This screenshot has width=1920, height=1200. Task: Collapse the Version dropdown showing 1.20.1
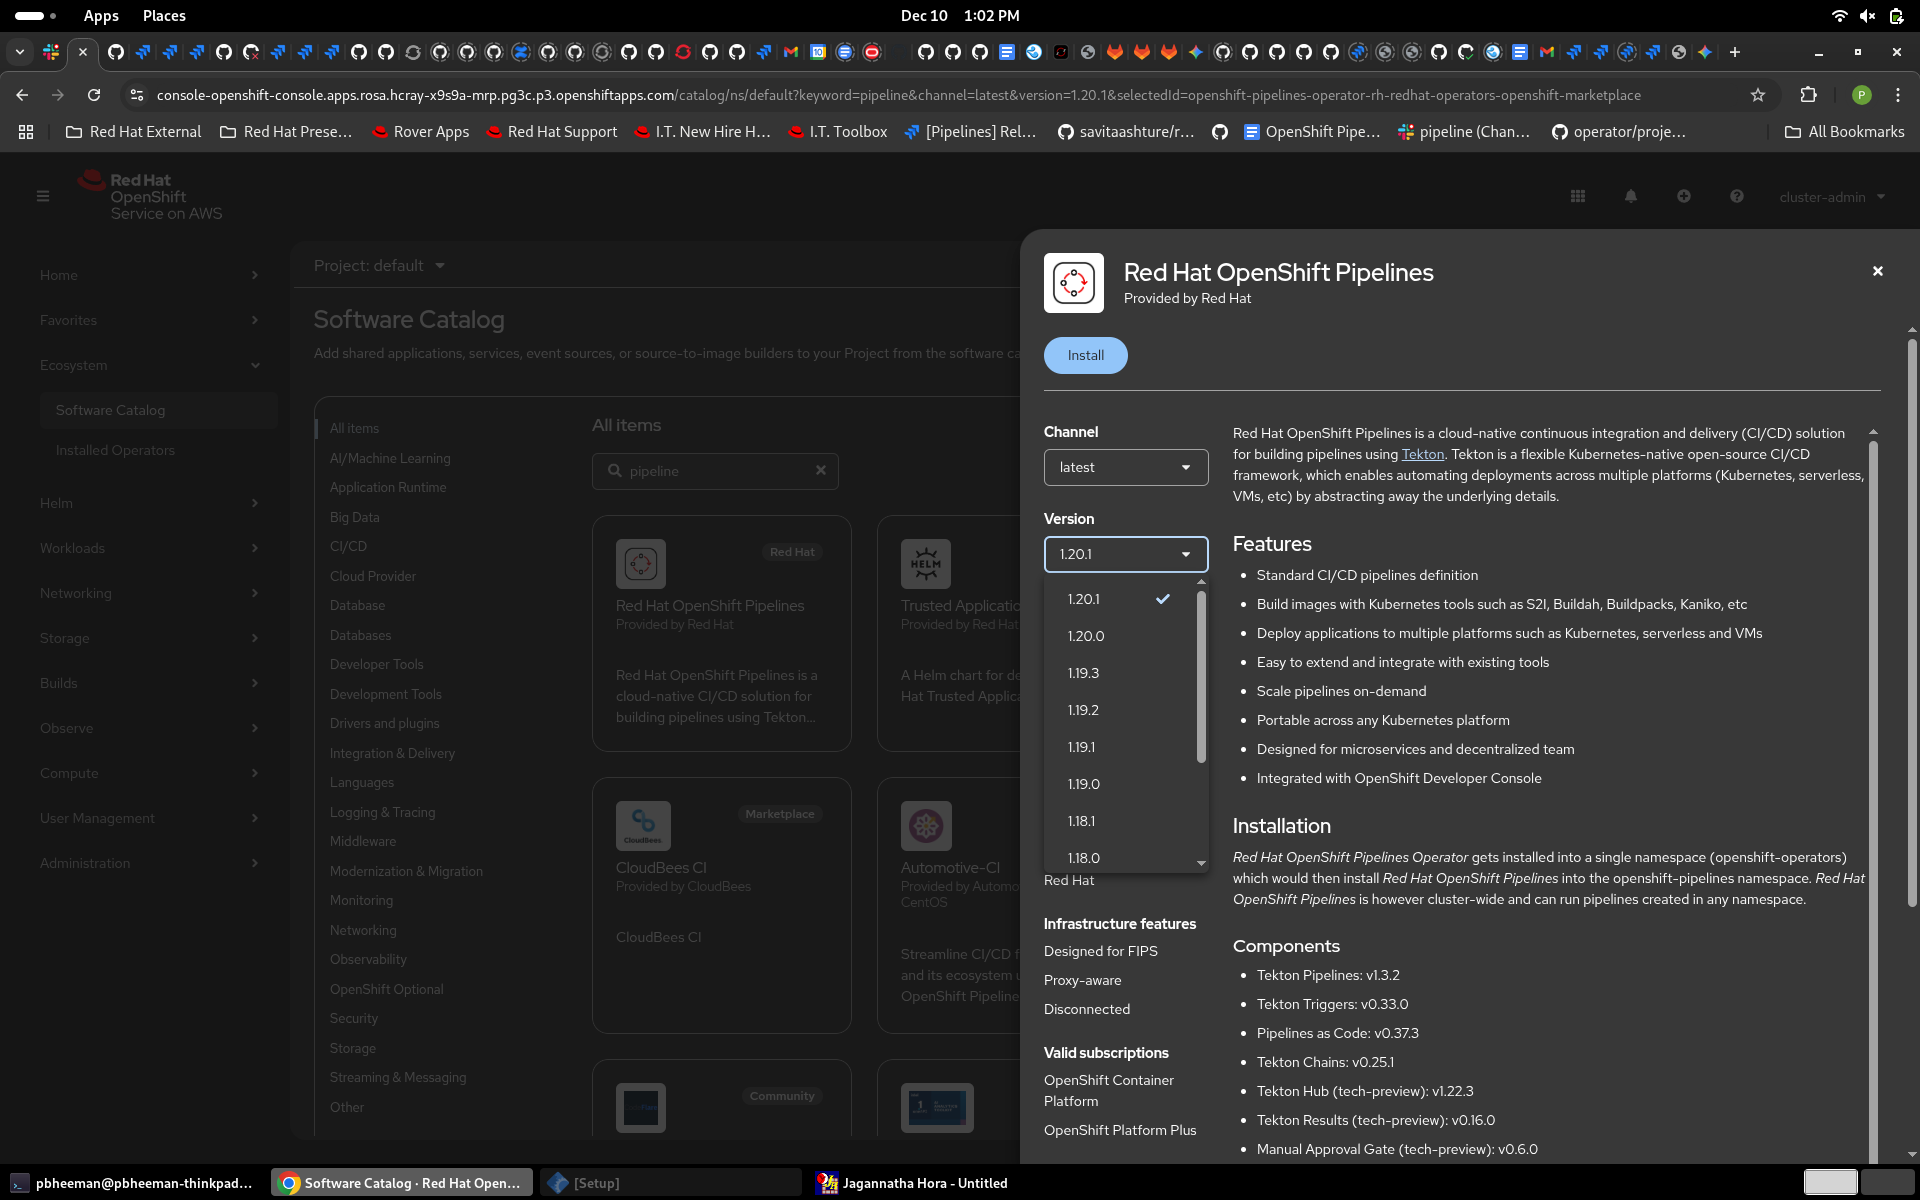click(1125, 554)
